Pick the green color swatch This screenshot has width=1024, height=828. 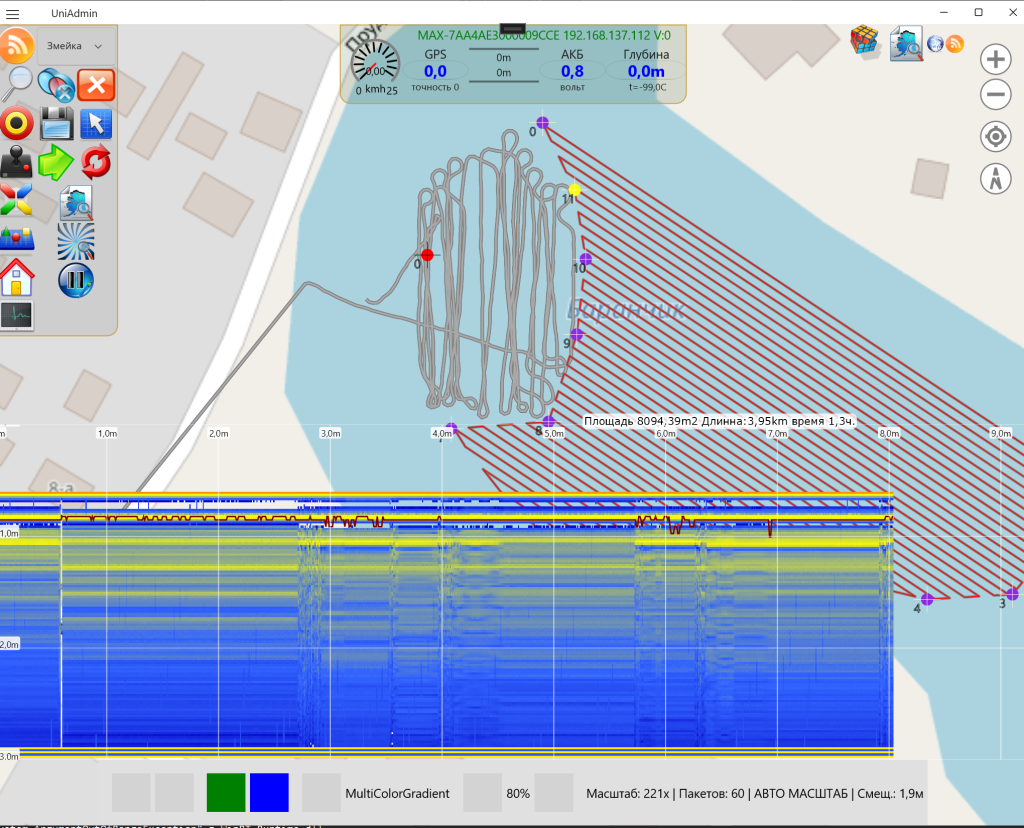226,792
